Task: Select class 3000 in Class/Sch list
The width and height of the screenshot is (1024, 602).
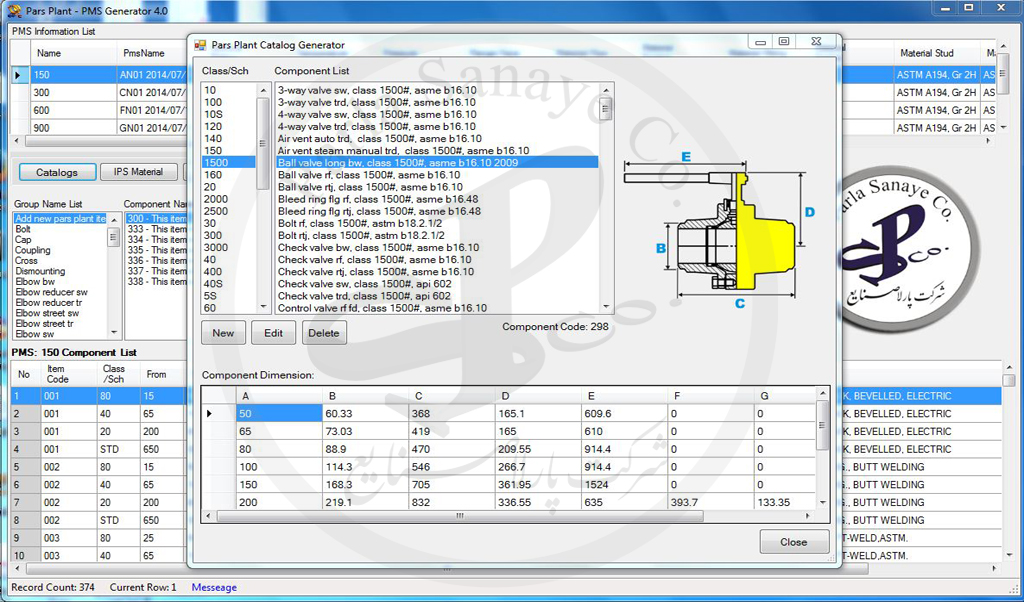Action: coord(229,247)
